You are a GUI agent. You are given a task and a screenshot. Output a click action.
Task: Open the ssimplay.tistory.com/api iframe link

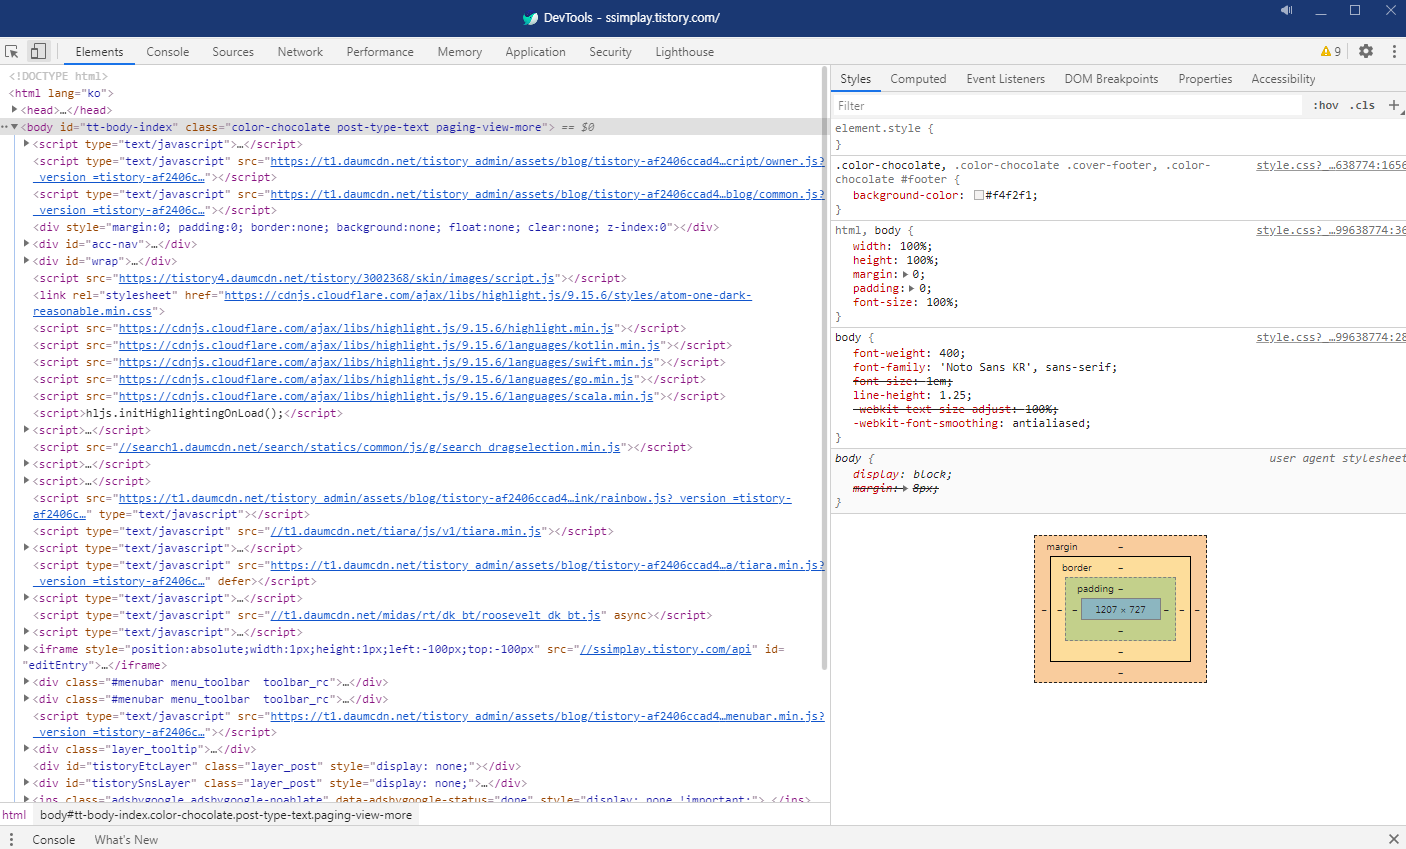[x=665, y=649]
